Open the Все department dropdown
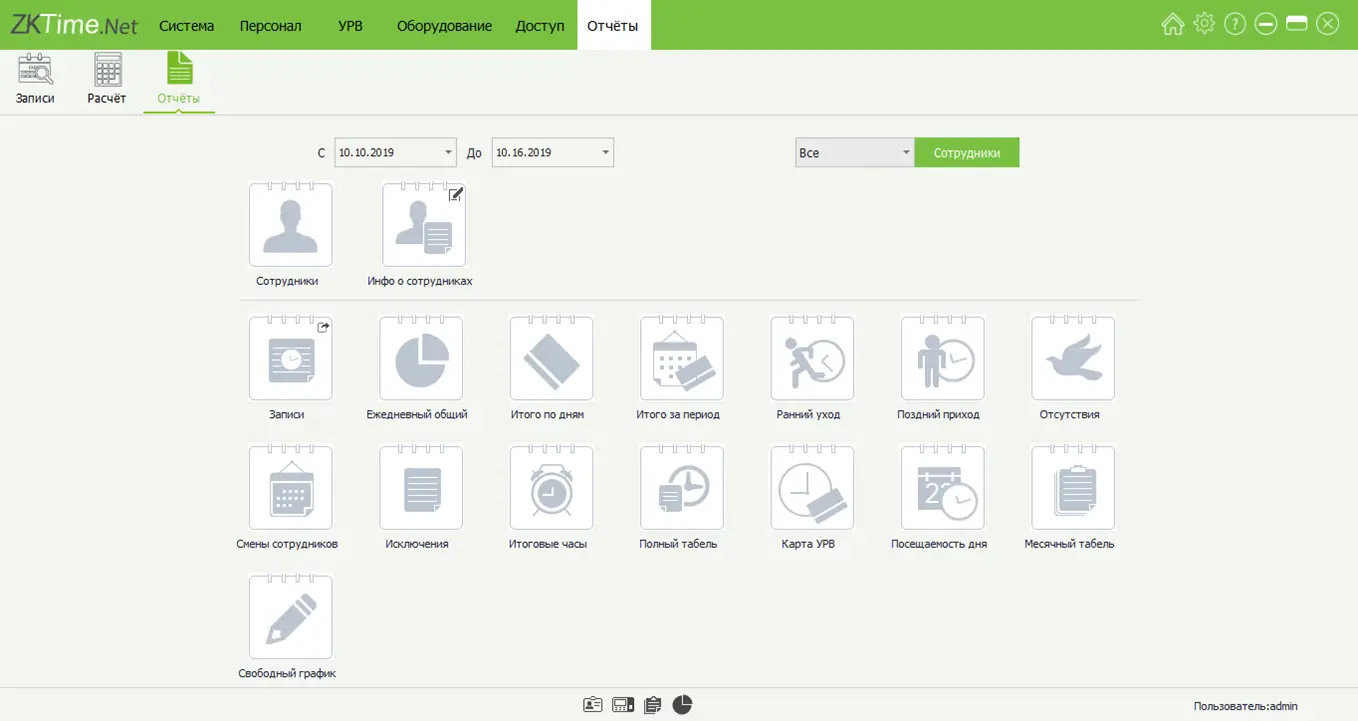 [x=906, y=153]
